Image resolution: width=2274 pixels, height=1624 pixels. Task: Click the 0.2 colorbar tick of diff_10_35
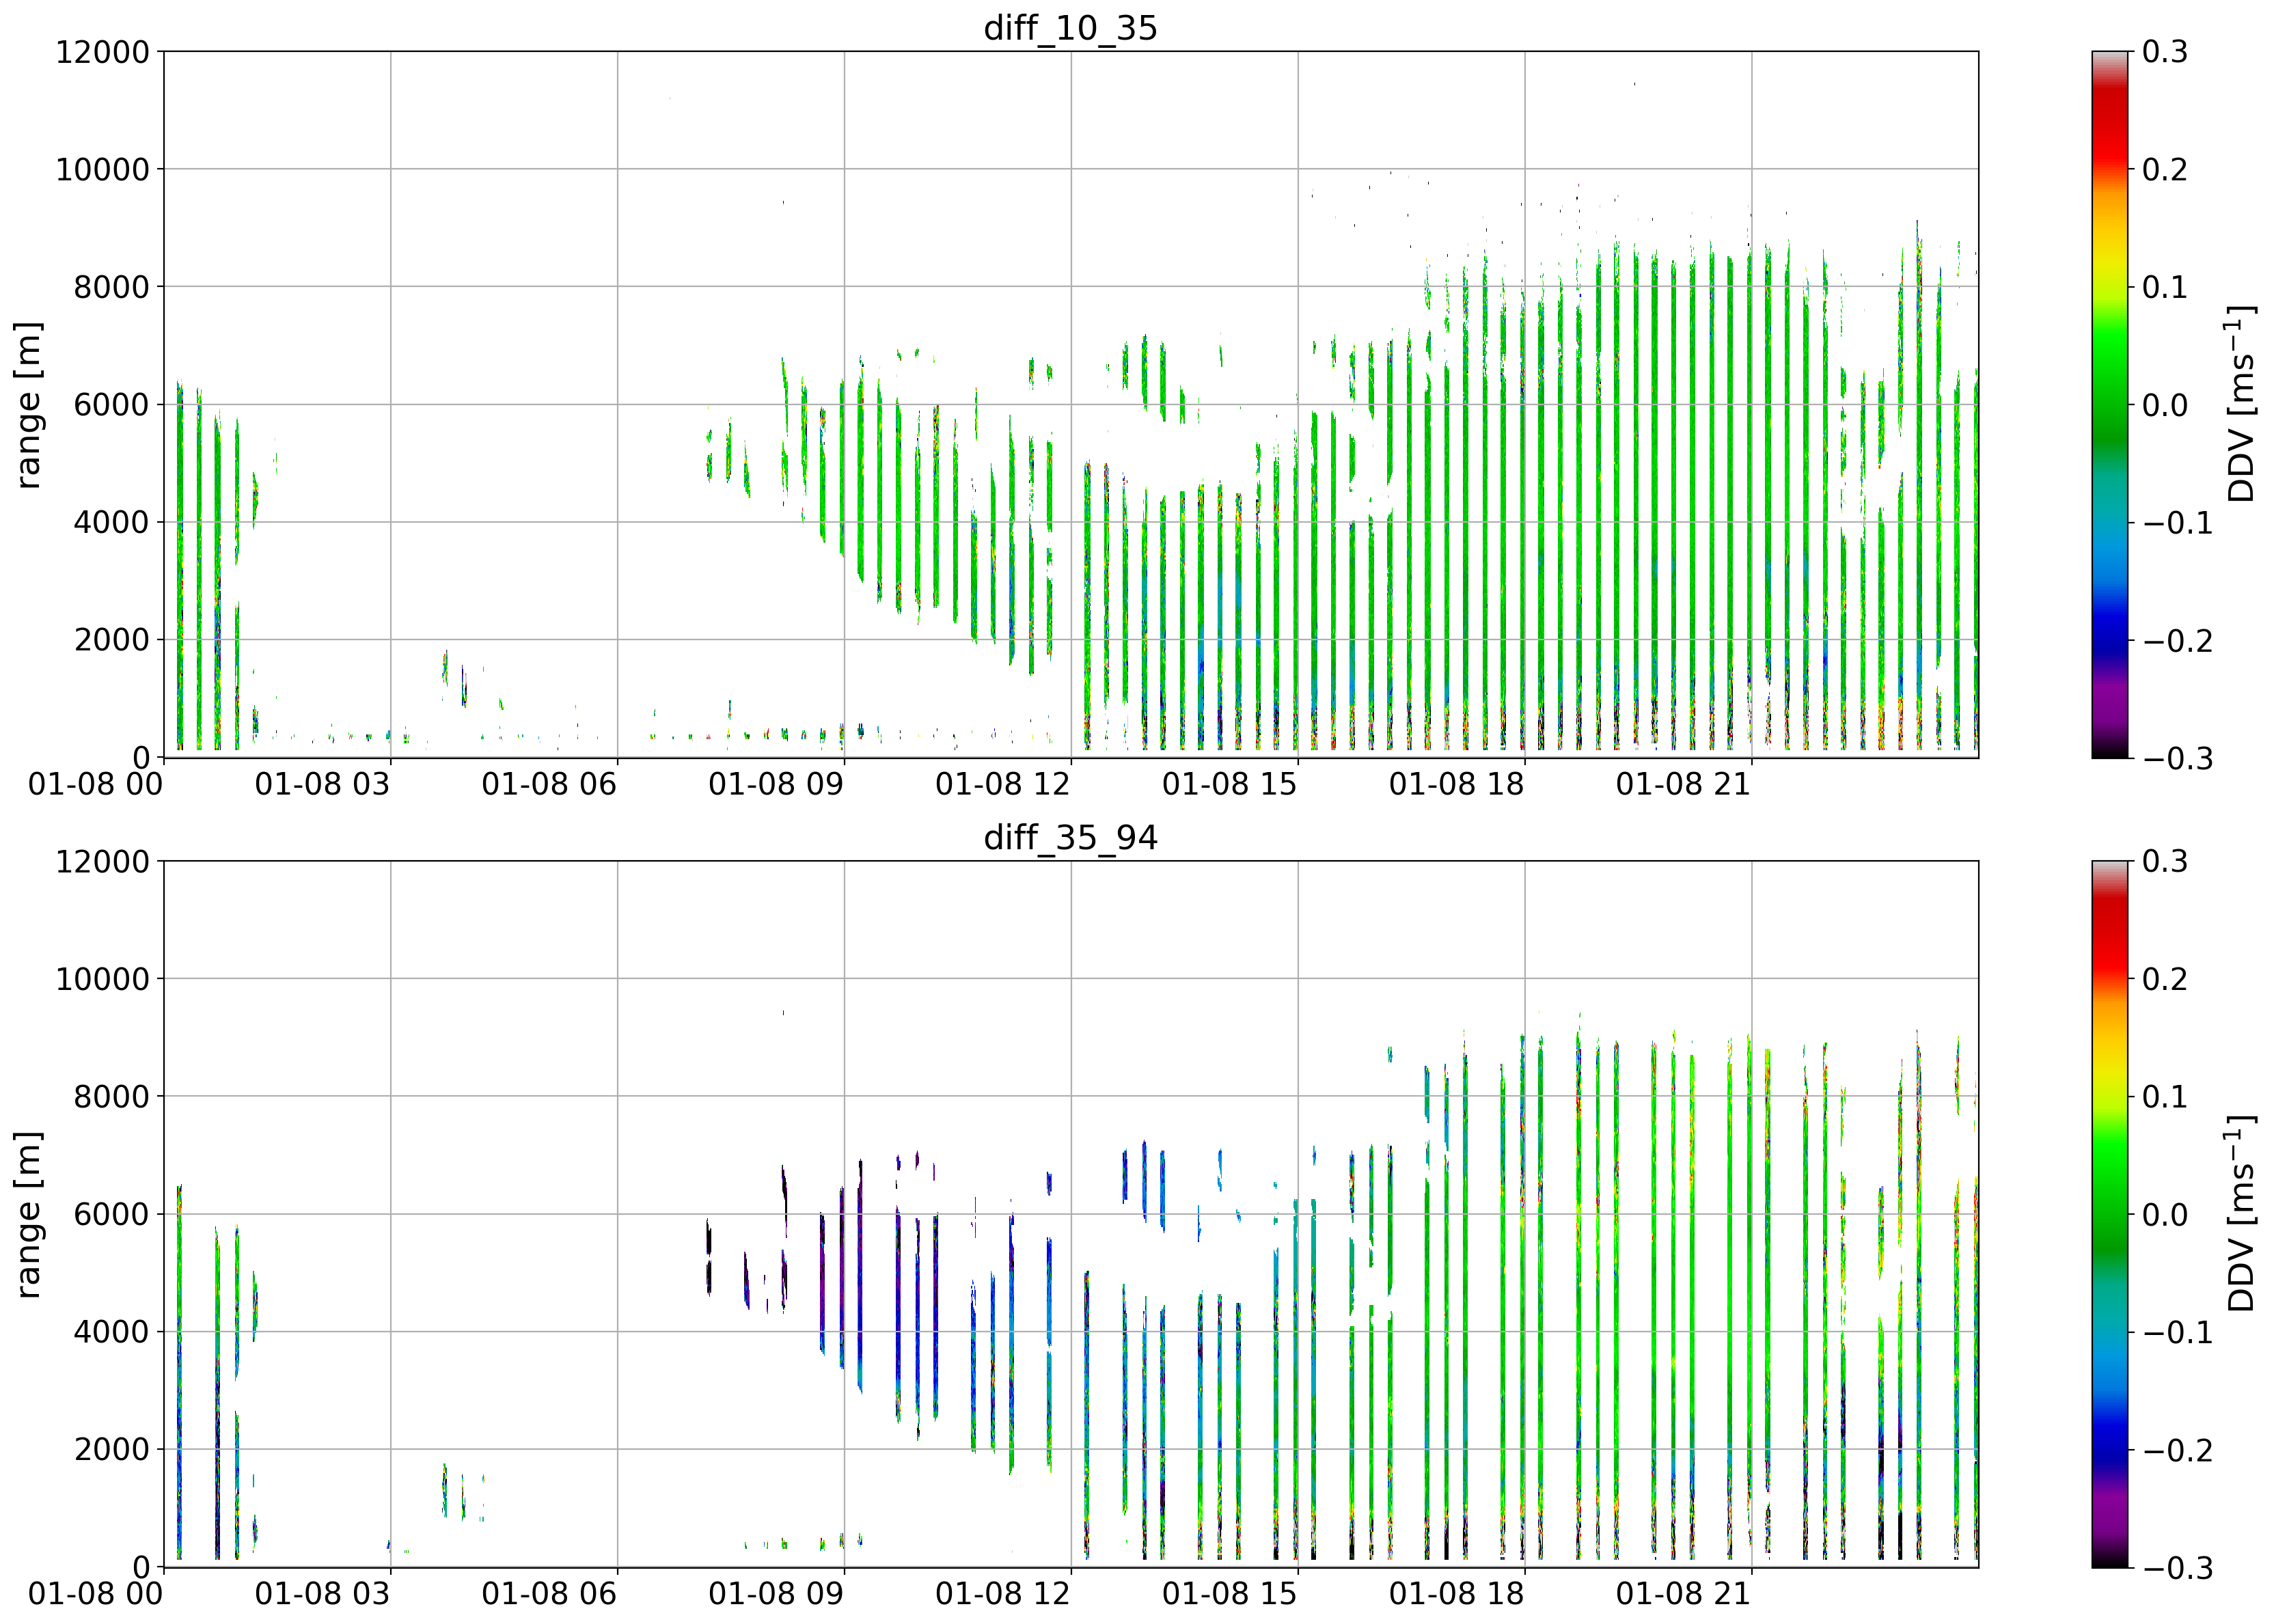(x=2165, y=169)
